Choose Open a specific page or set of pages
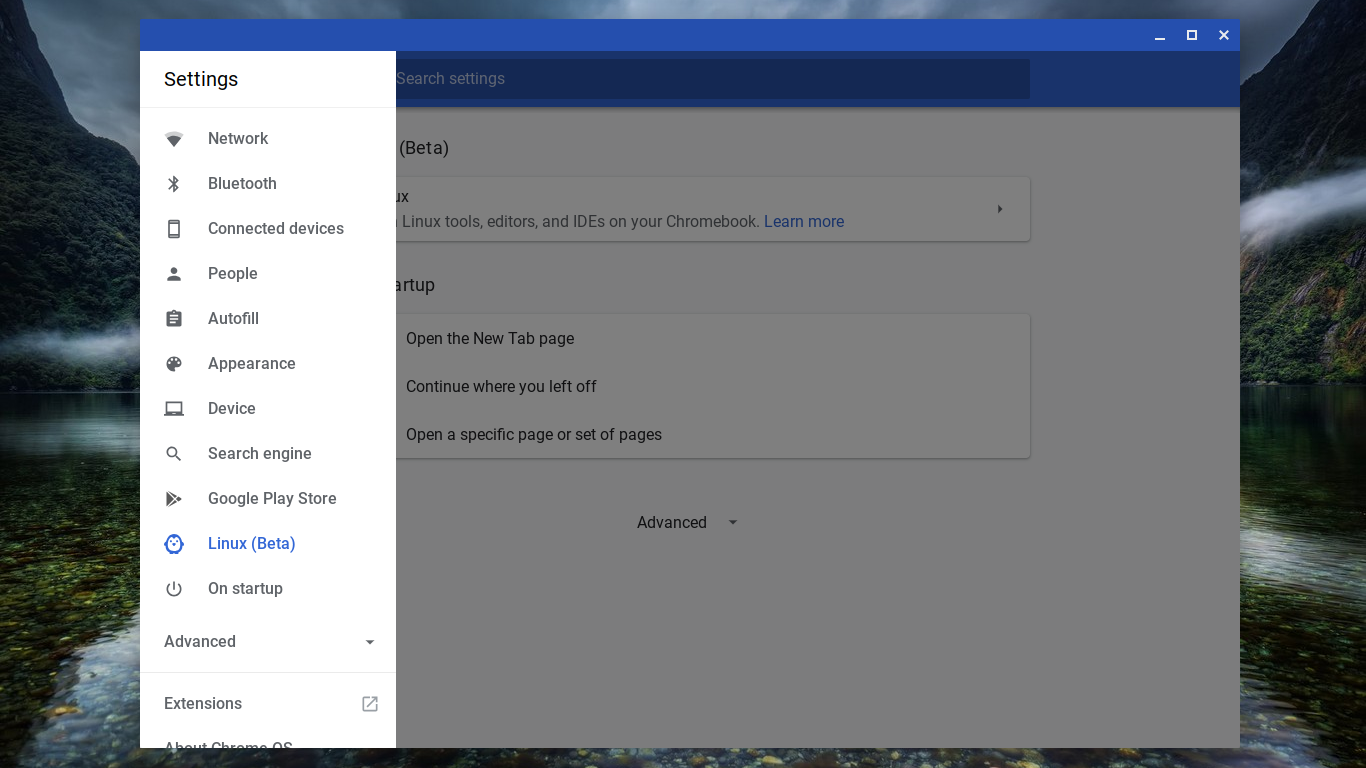Viewport: 1366px width, 768px height. pyautogui.click(x=534, y=435)
